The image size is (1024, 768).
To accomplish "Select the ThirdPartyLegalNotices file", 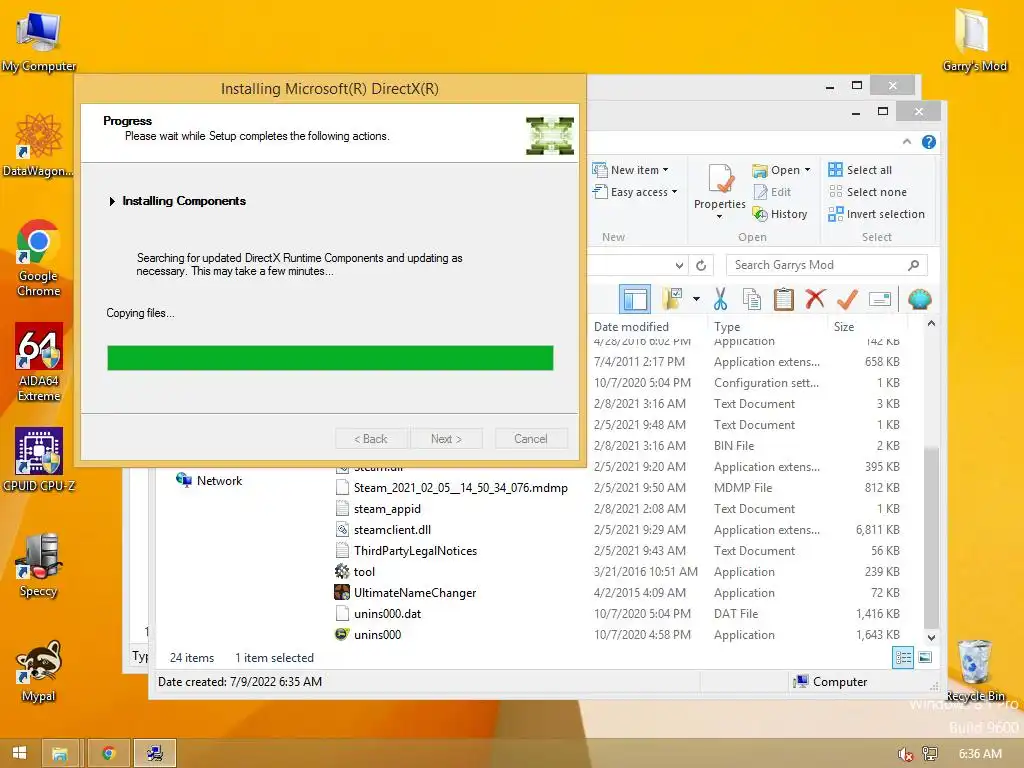I will pyautogui.click(x=406, y=551).
